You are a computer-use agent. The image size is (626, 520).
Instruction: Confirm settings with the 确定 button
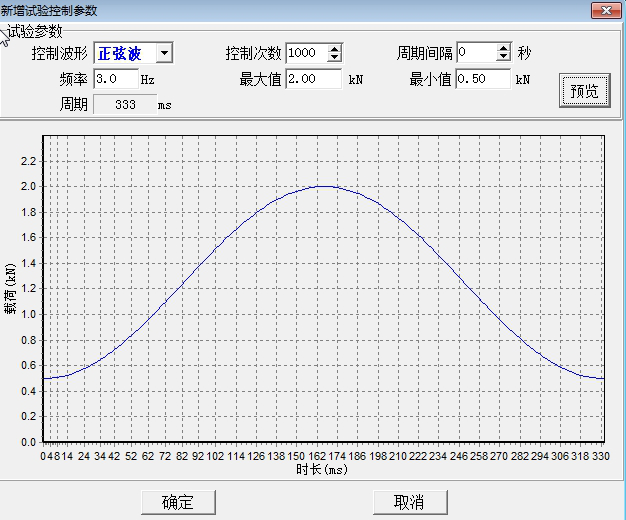click(178, 502)
